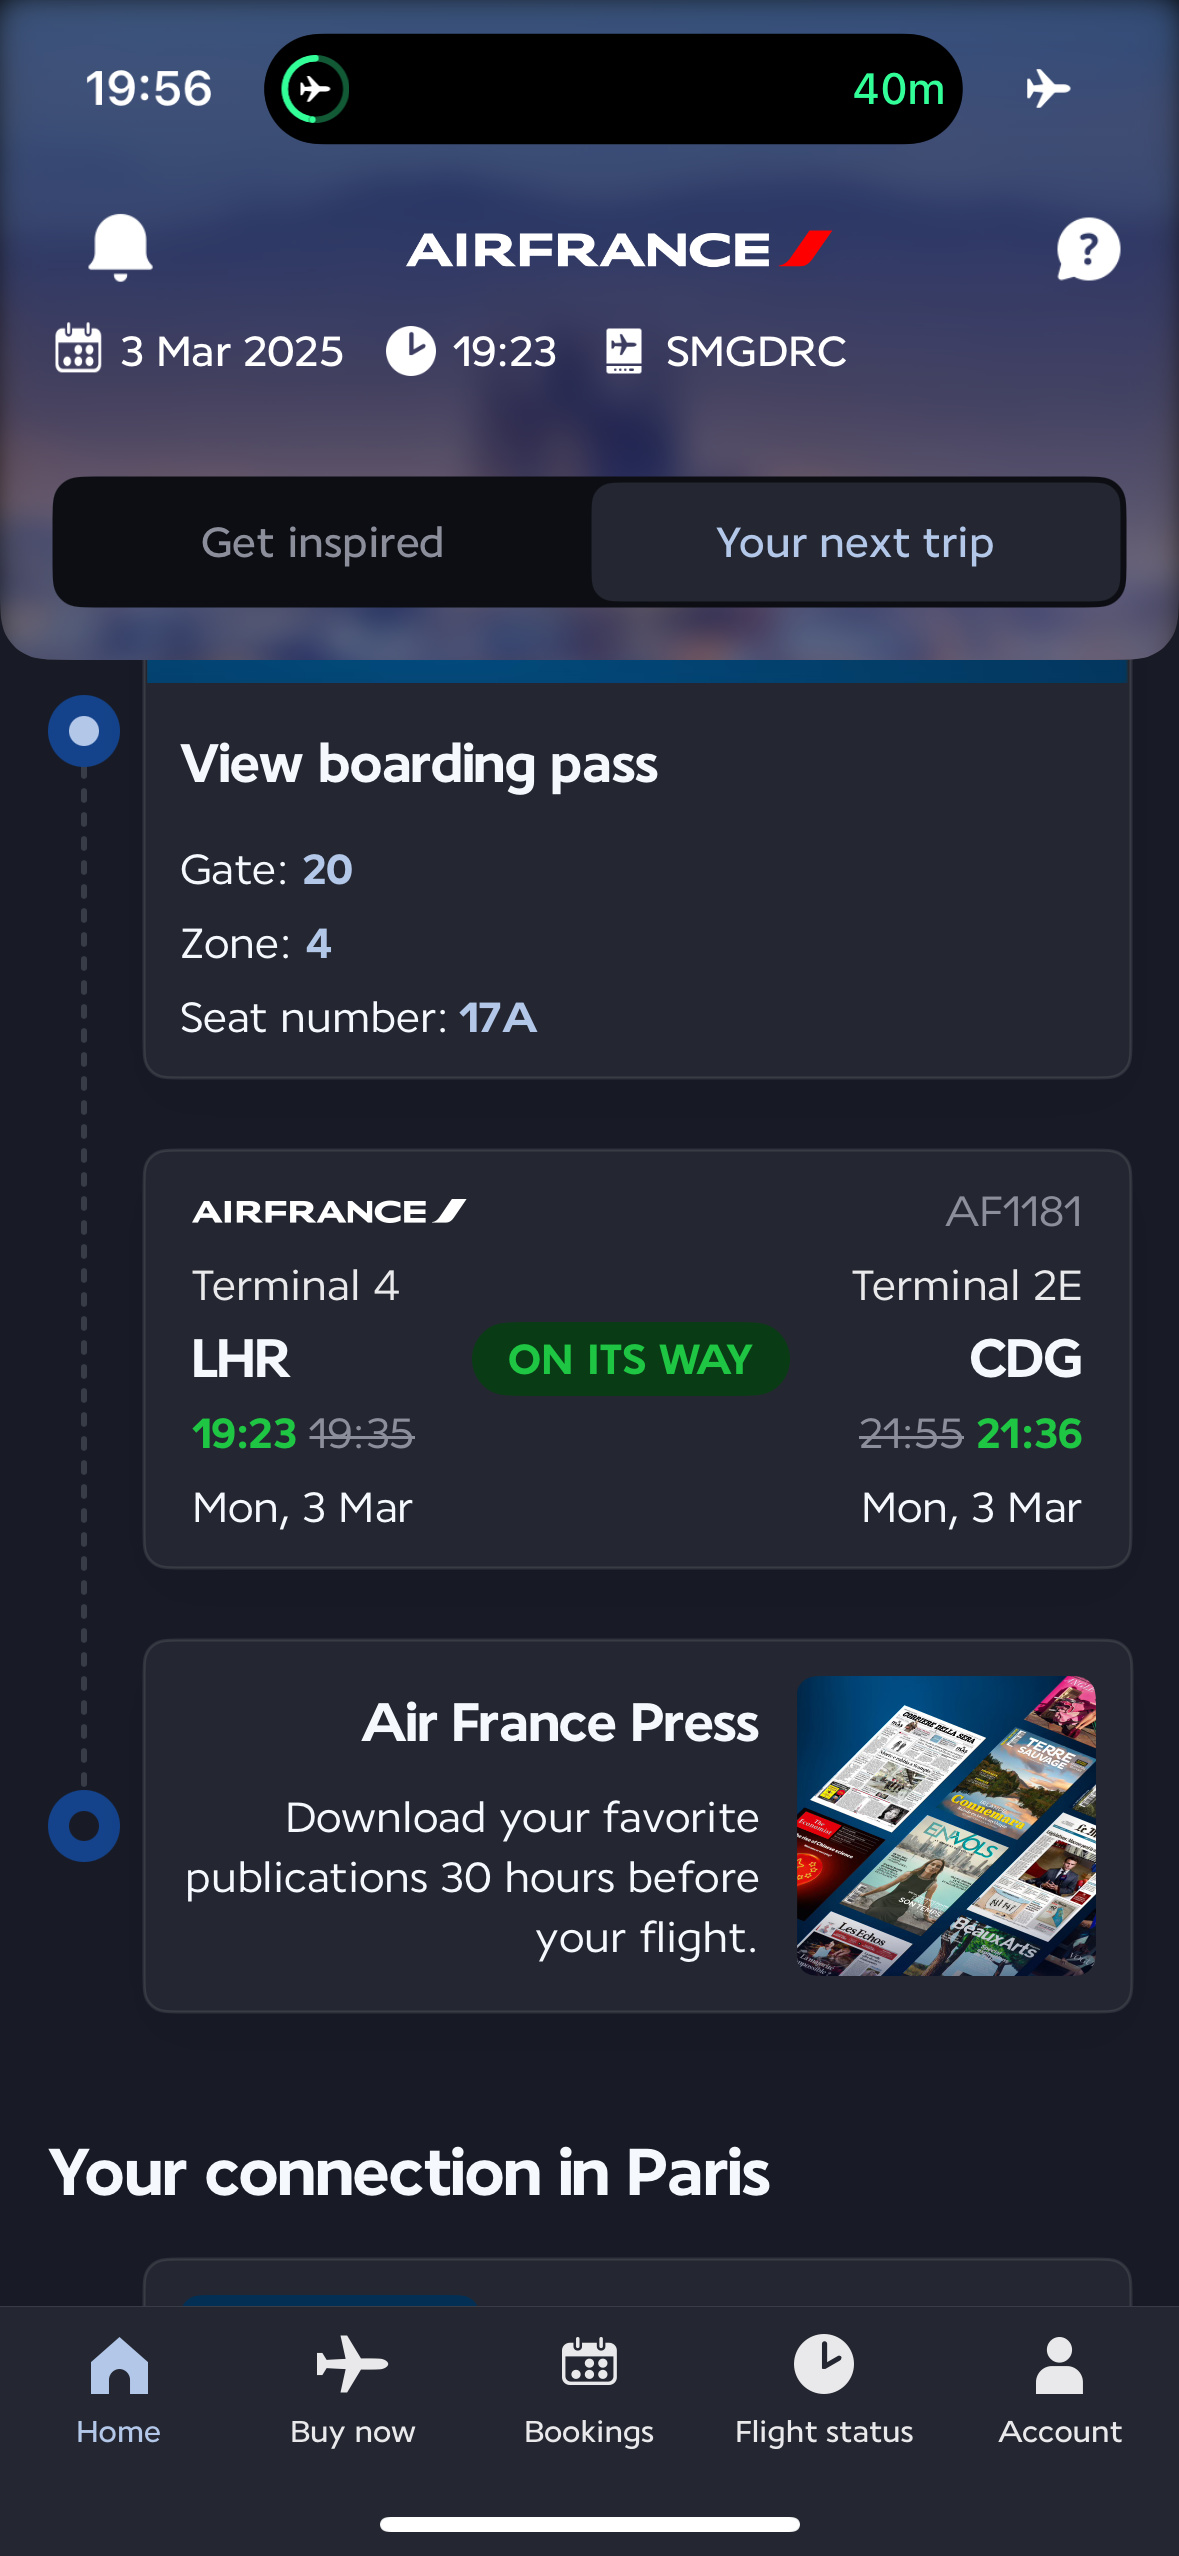This screenshot has width=1179, height=2556.
Task: Go to the Account tab
Action: pos(1060,2390)
